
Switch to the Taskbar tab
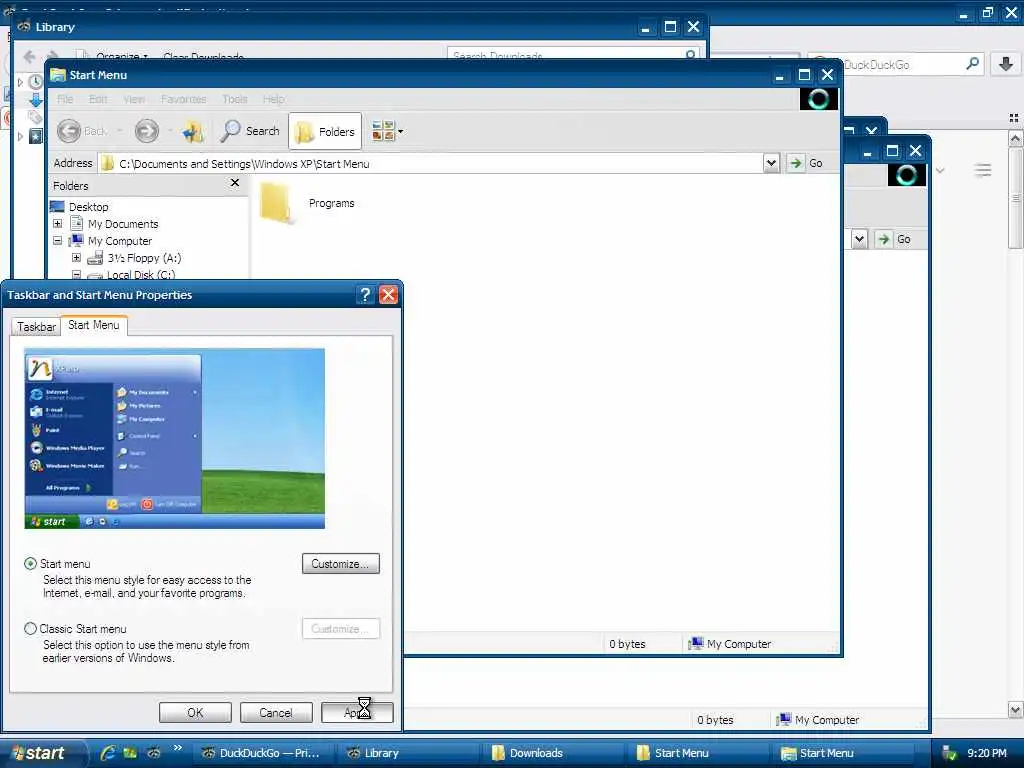coord(36,327)
